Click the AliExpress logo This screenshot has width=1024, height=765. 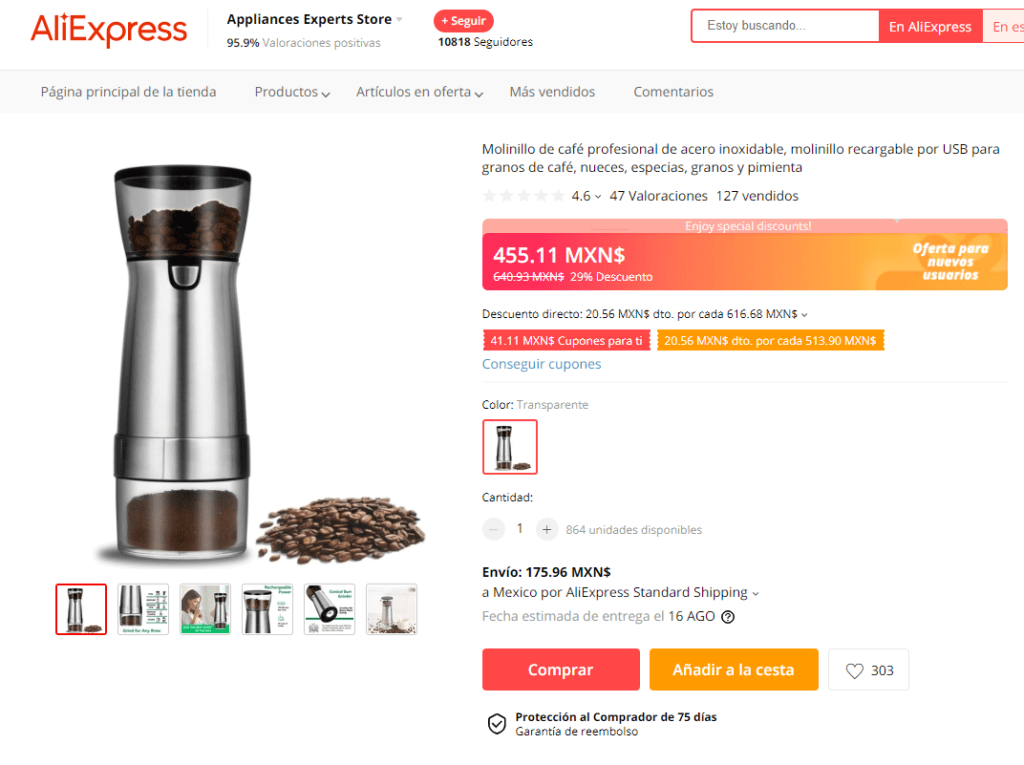coord(109,29)
